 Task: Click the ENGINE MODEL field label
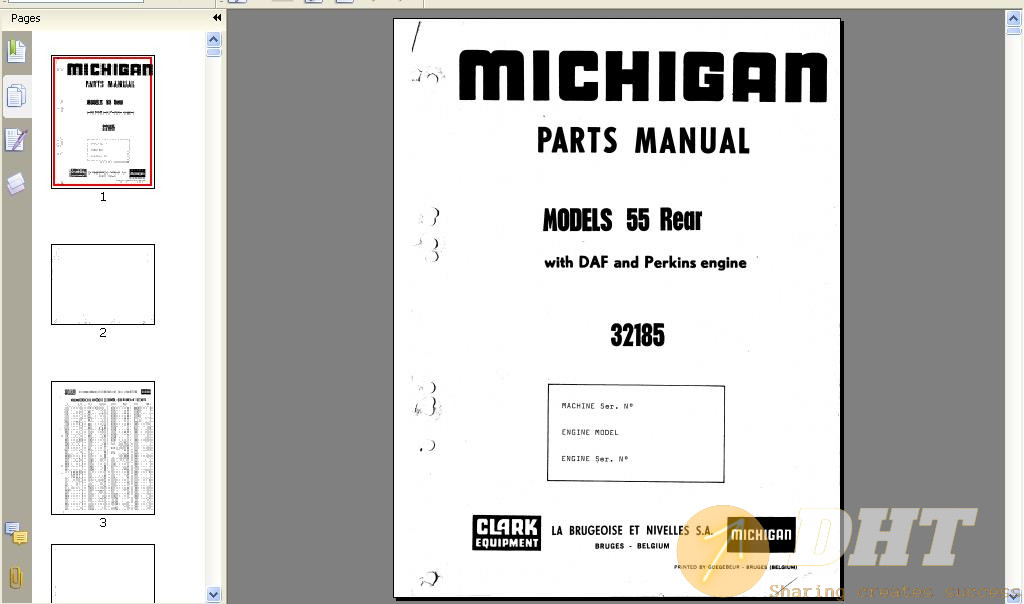click(x=590, y=432)
